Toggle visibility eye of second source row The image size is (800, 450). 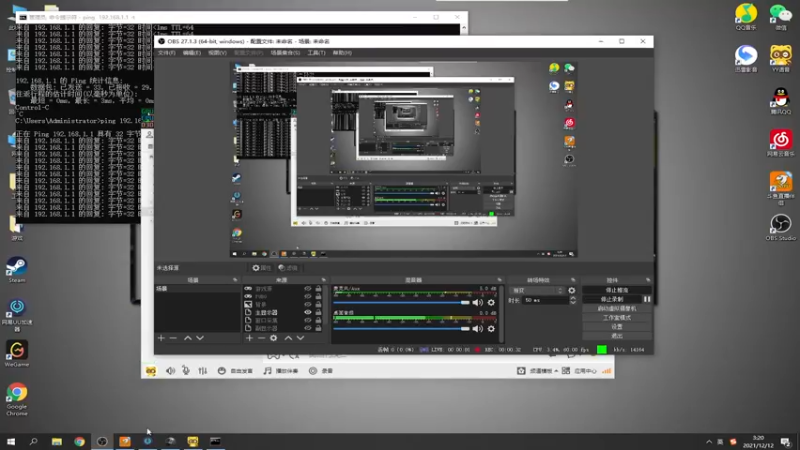pos(308,296)
